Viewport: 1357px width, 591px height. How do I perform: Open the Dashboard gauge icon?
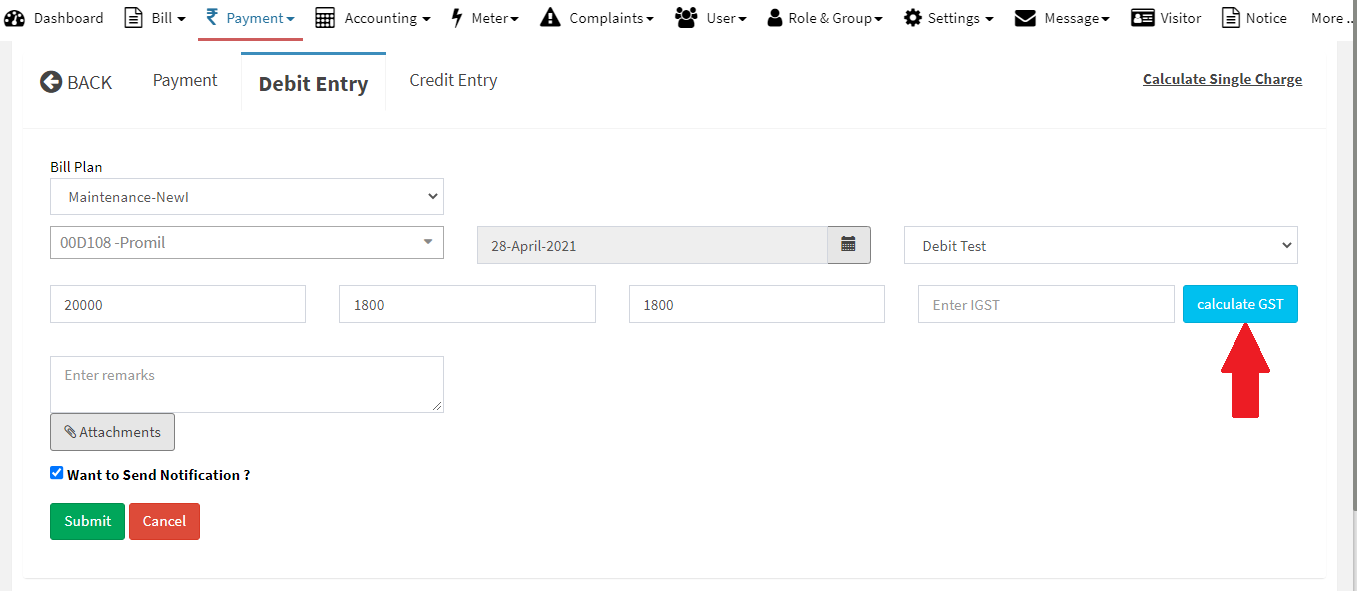point(15,18)
